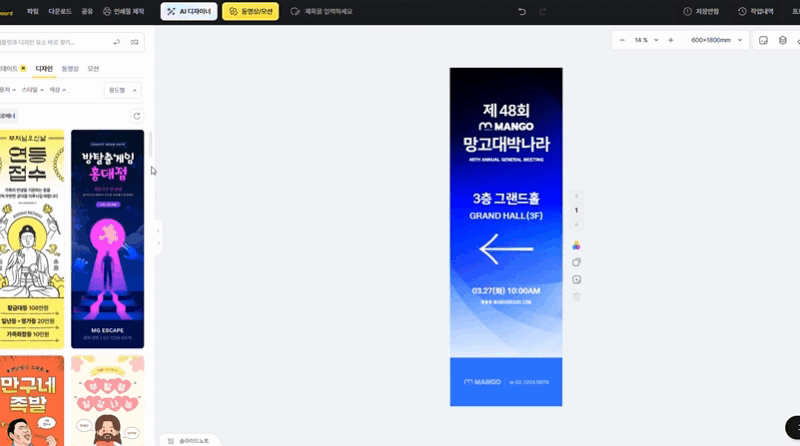Click the zoom in plus icon
This screenshot has height=446, width=800.
tap(671, 40)
